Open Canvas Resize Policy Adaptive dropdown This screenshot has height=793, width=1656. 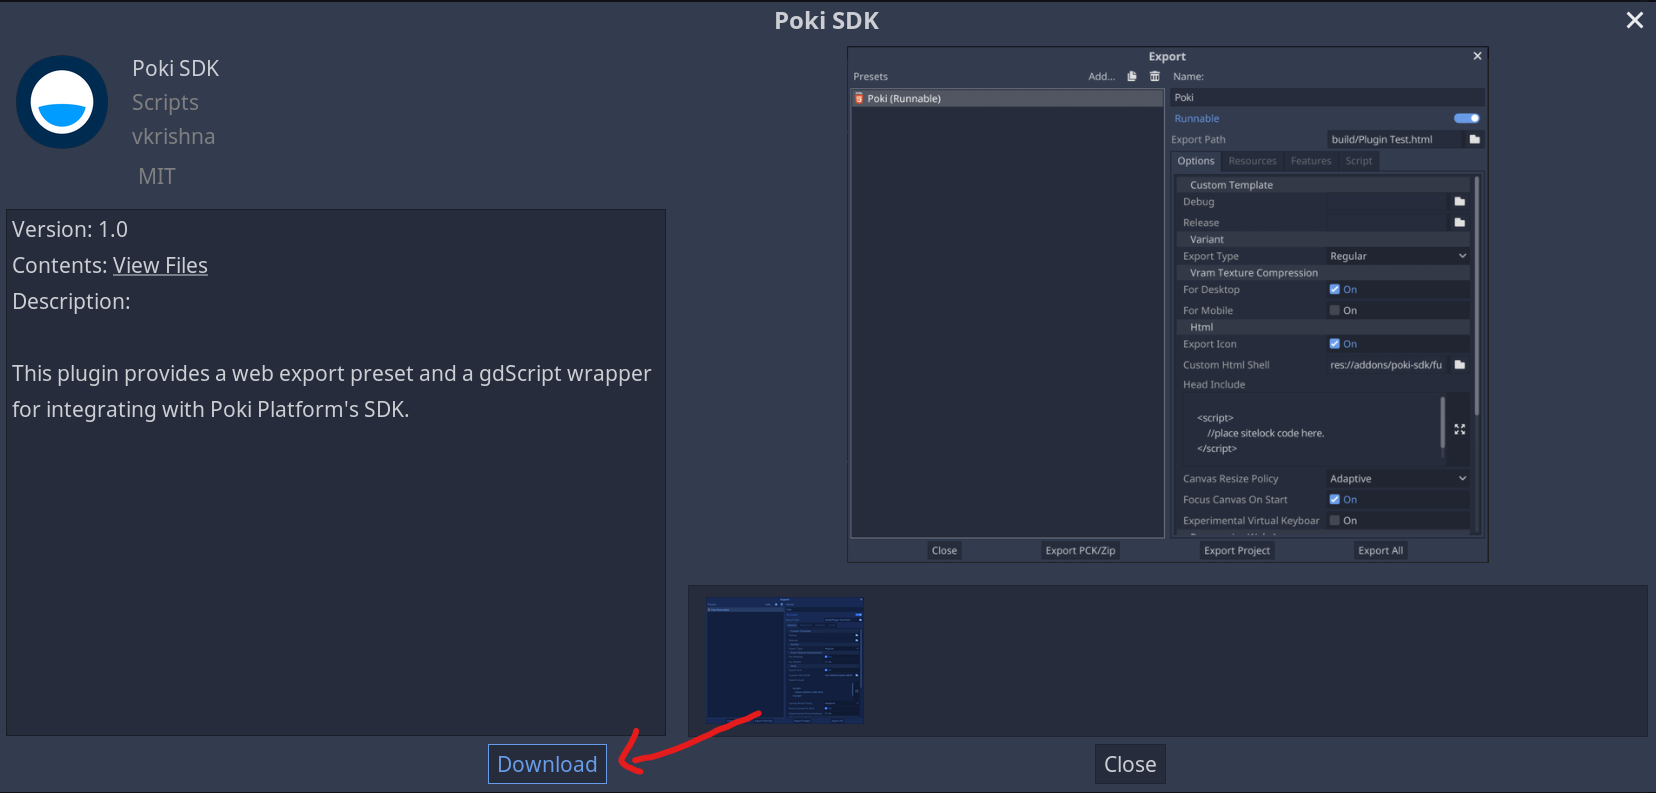(x=1398, y=478)
